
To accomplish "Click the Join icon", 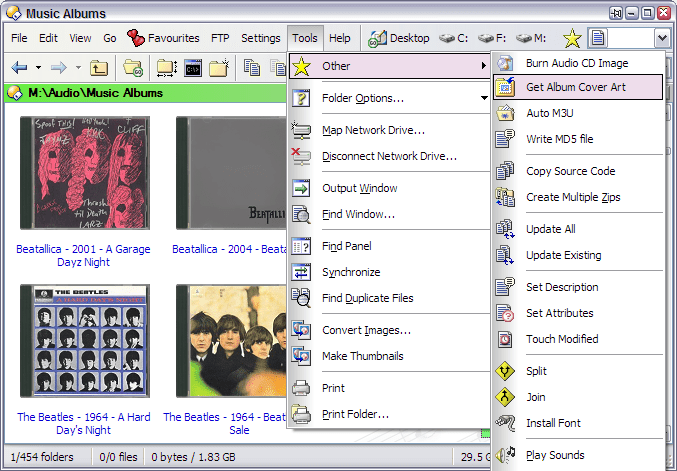I will coord(505,397).
